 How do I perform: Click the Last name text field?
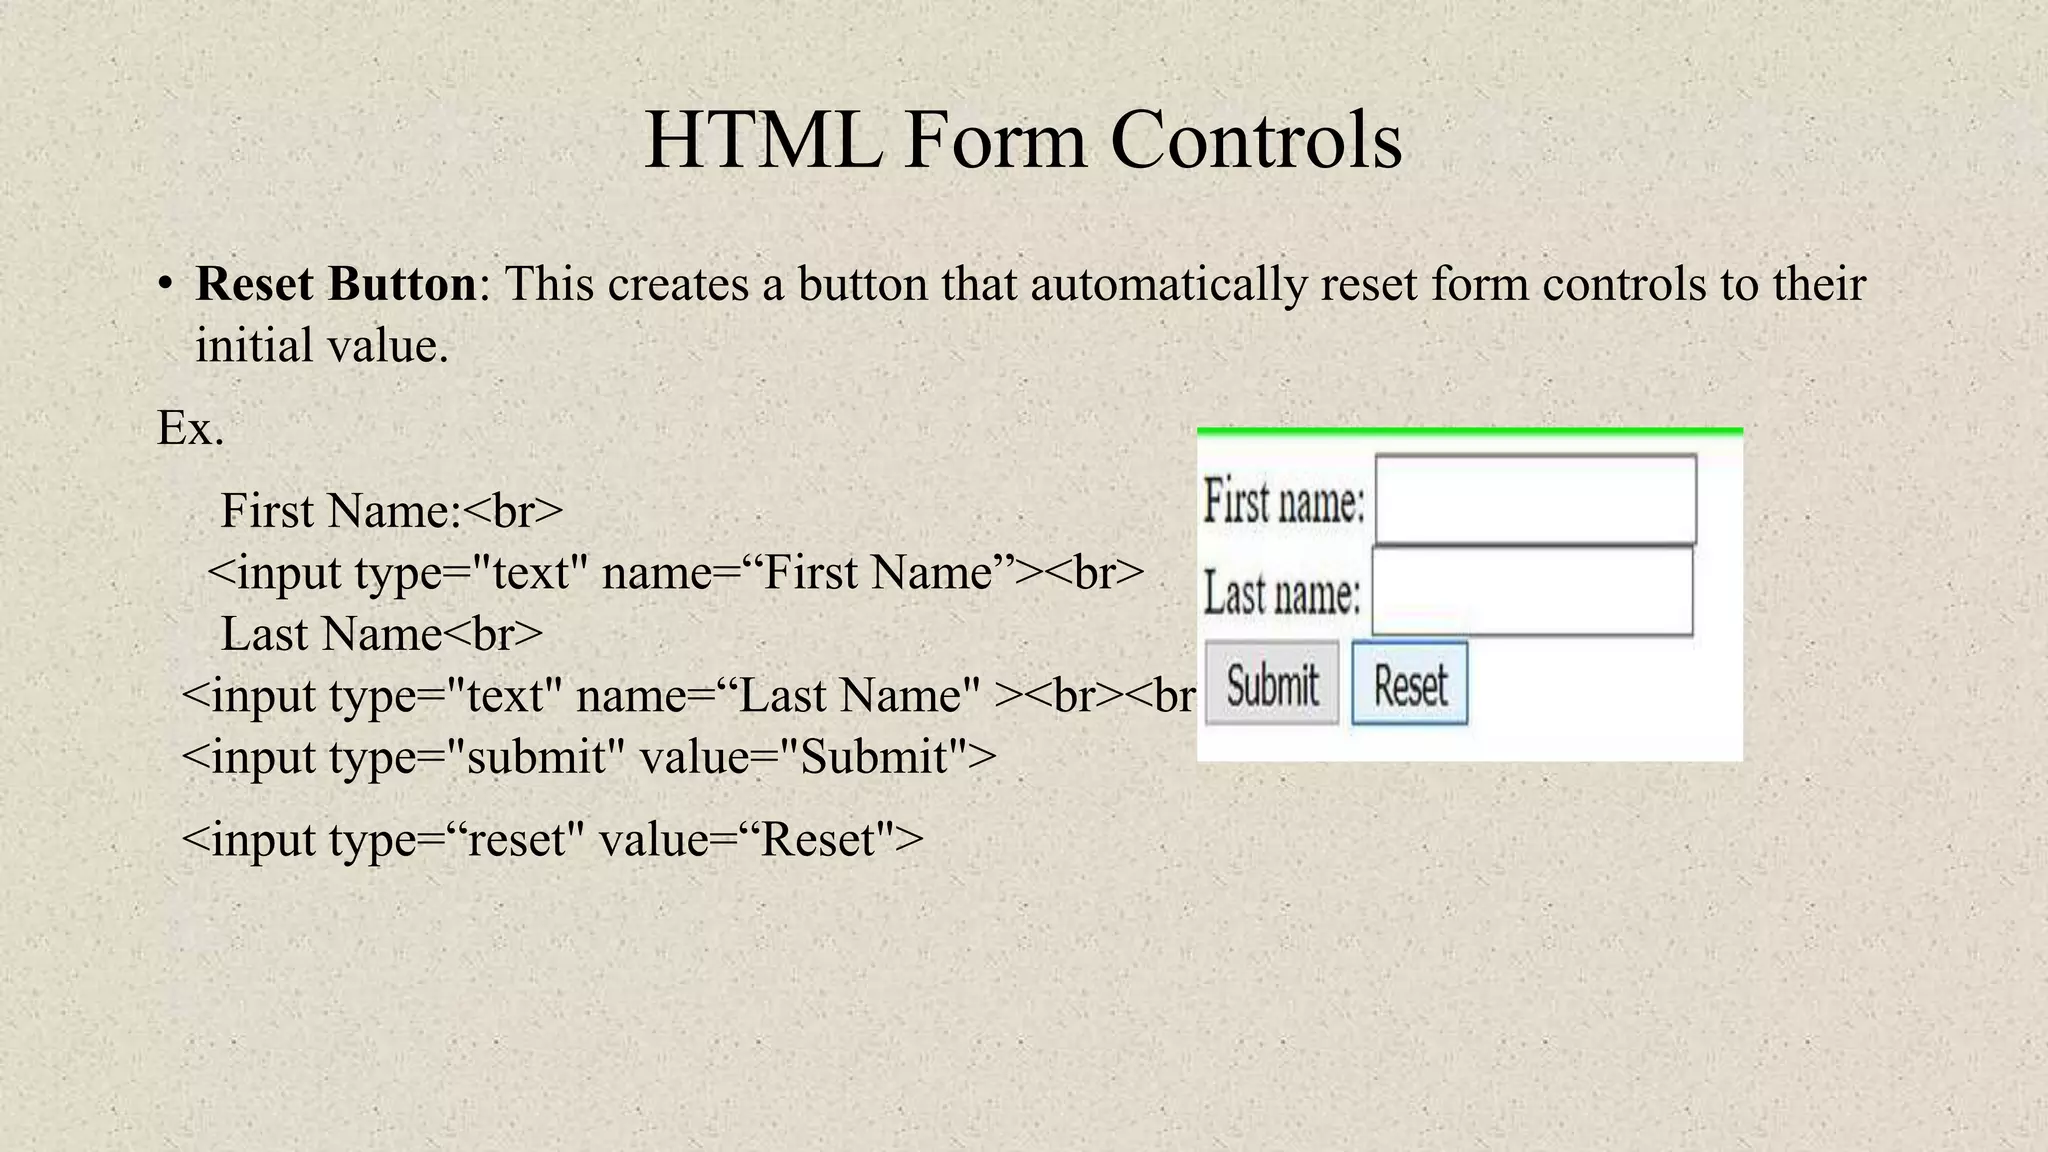click(x=1532, y=591)
